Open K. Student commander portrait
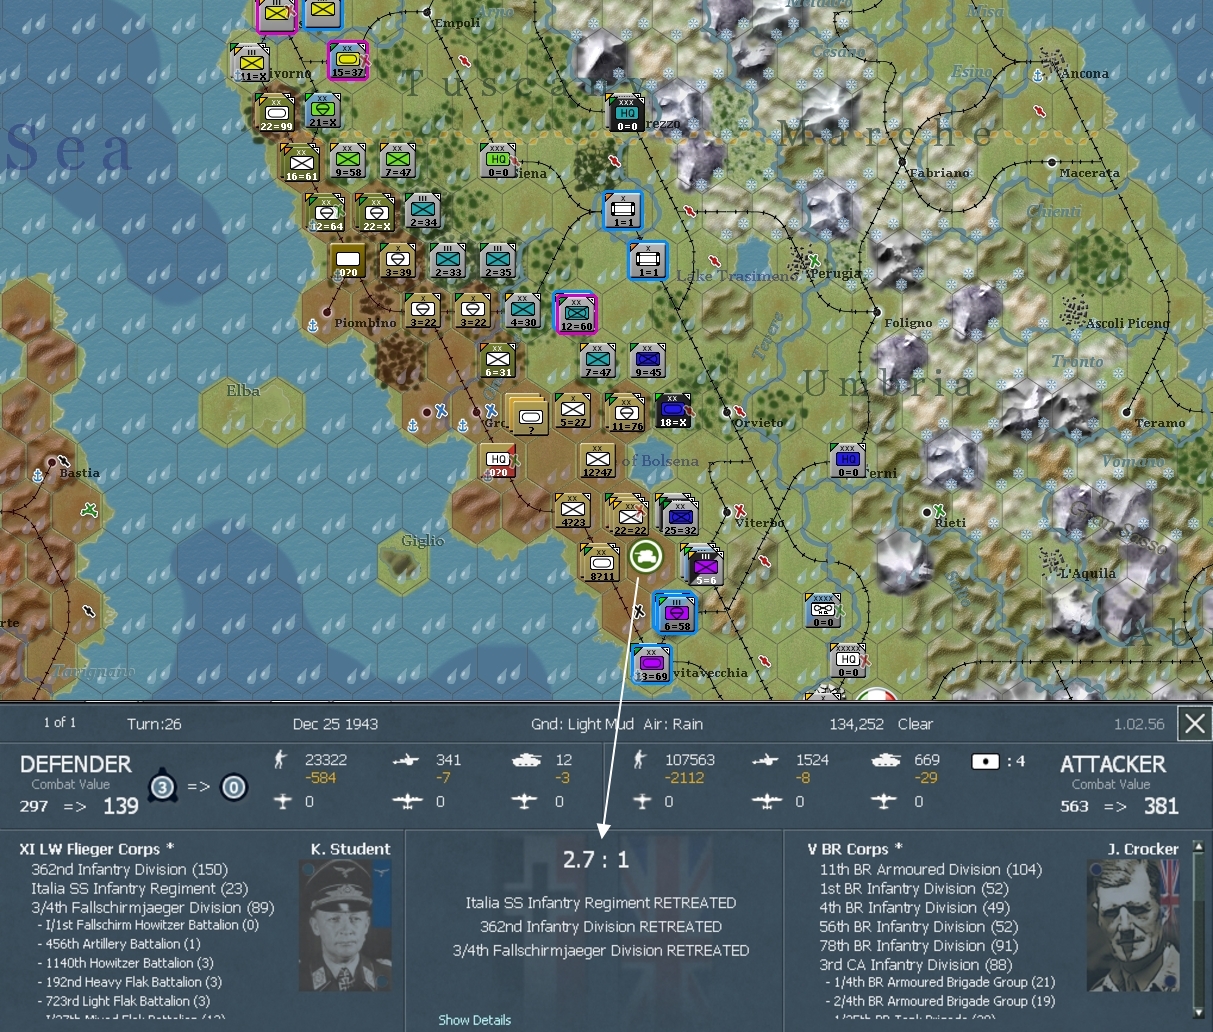The height and width of the screenshot is (1032, 1213). tap(344, 925)
